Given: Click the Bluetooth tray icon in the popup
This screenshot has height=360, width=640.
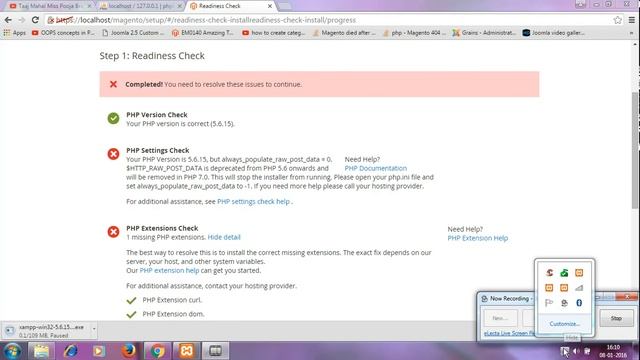Looking at the screenshot, I should pyautogui.click(x=579, y=303).
